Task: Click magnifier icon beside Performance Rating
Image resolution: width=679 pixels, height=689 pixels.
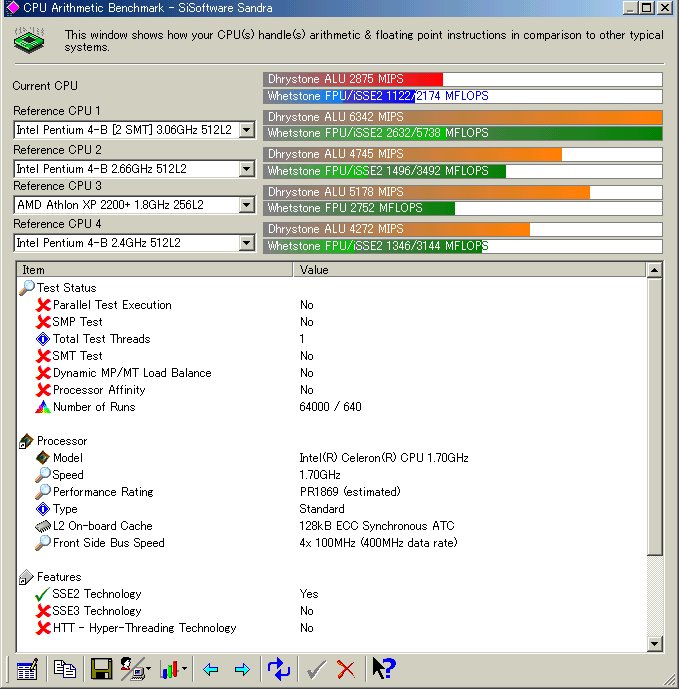Action: click(x=43, y=492)
